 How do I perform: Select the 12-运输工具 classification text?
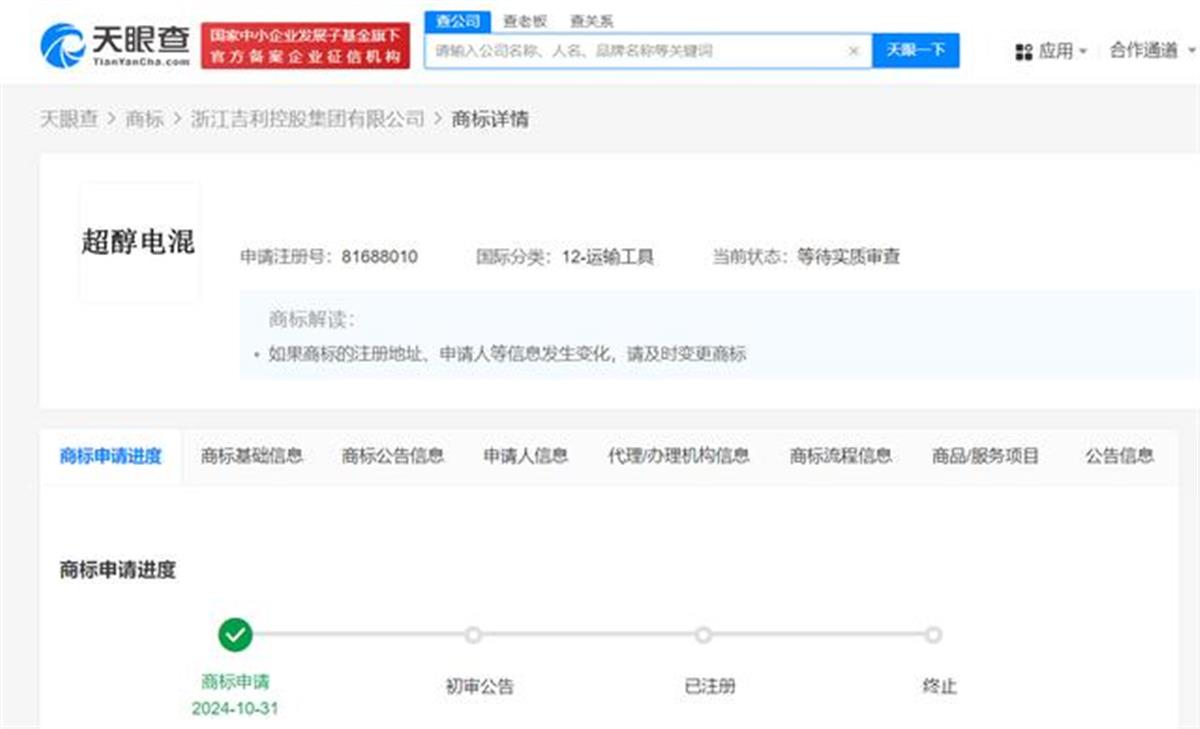click(607, 257)
